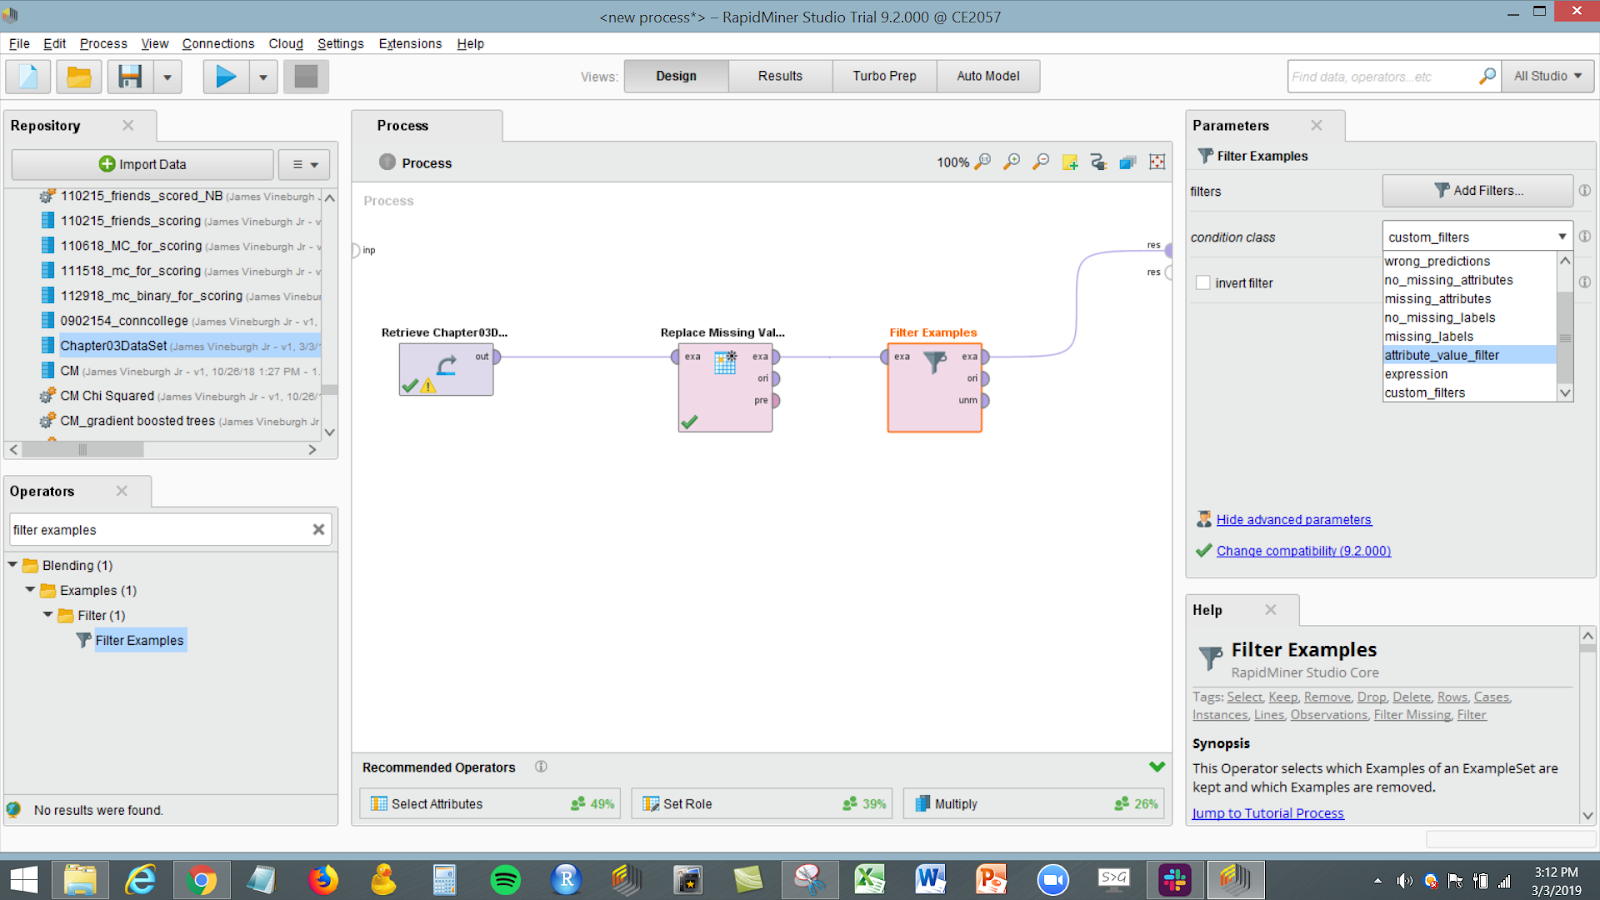This screenshot has width=1600, height=900.
Task: Close the Help panel tab
Action: point(1270,610)
